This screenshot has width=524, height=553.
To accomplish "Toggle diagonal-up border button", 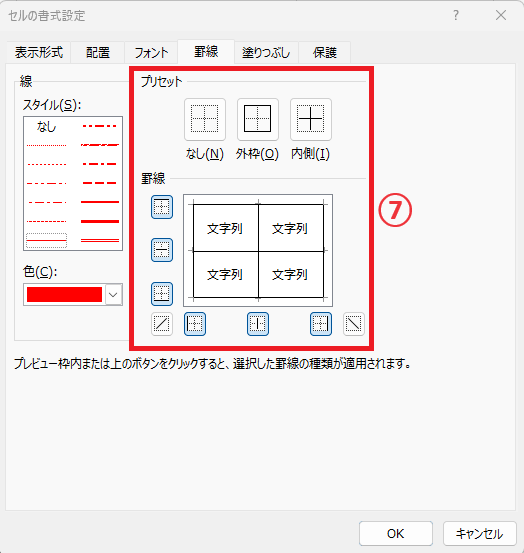I will coord(162,324).
